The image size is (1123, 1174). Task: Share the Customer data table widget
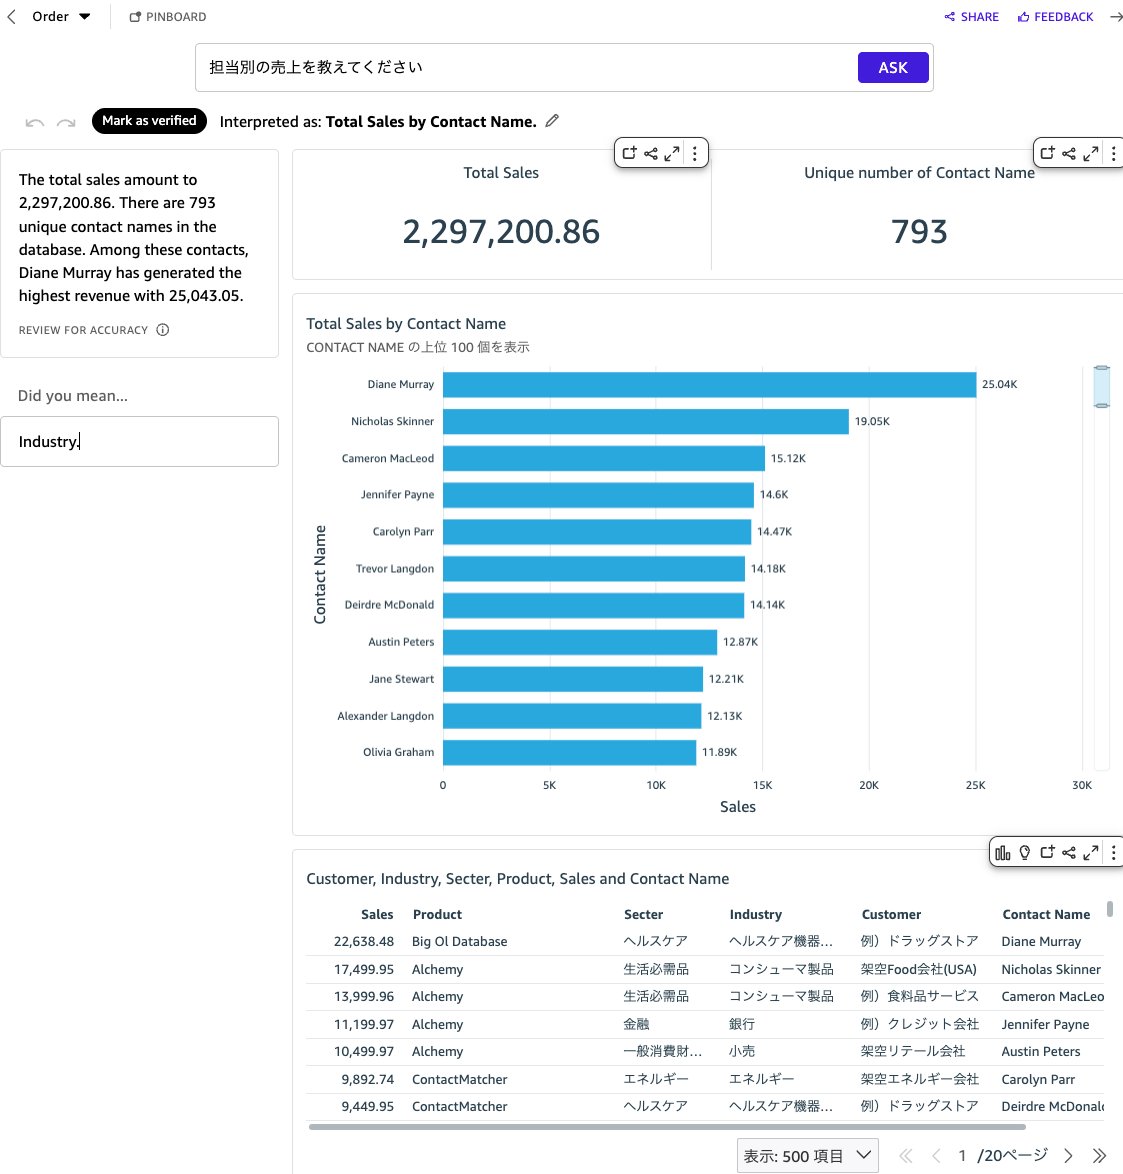[x=1068, y=851]
